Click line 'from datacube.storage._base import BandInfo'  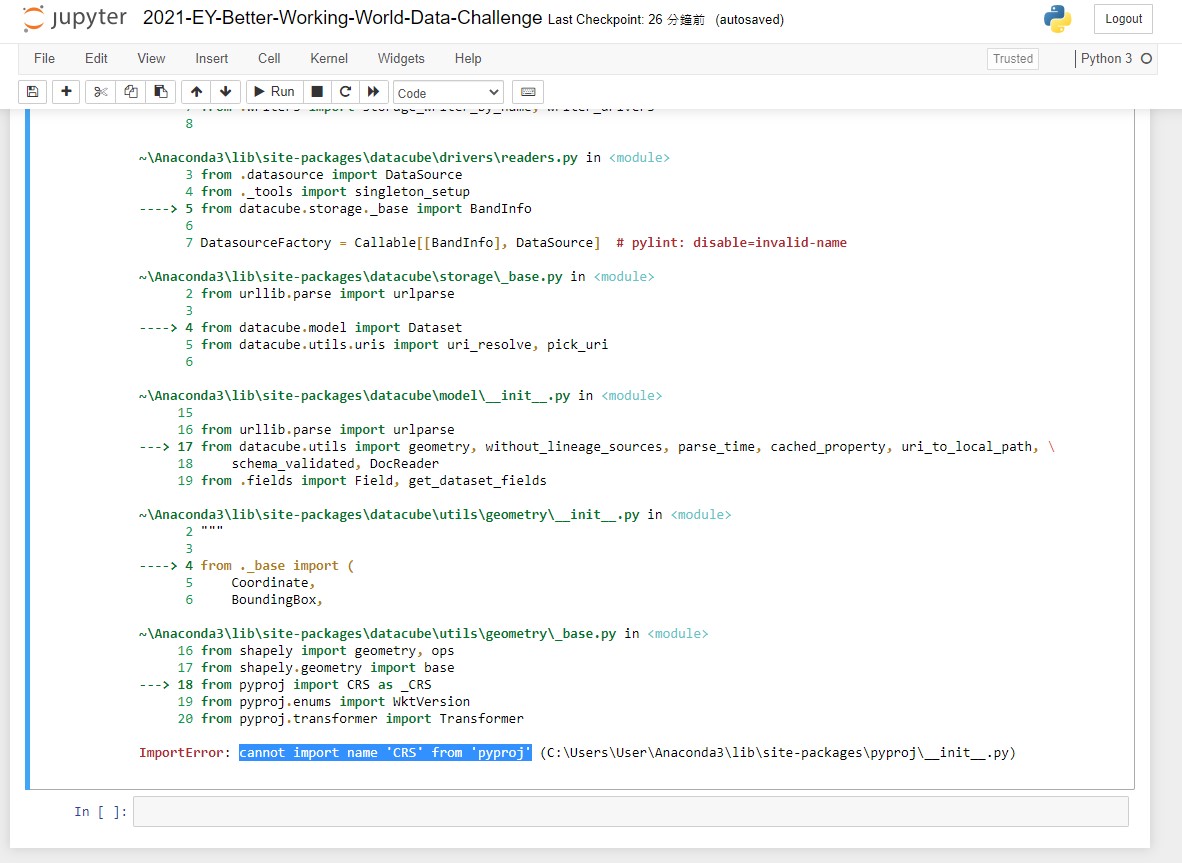[366, 208]
